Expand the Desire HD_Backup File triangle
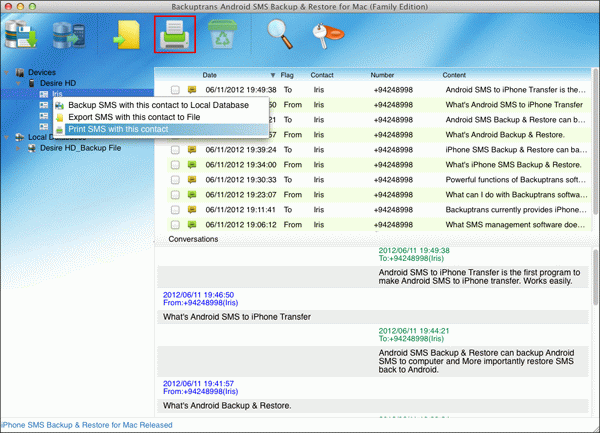This screenshot has height=433, width=600. pyautogui.click(x=18, y=148)
